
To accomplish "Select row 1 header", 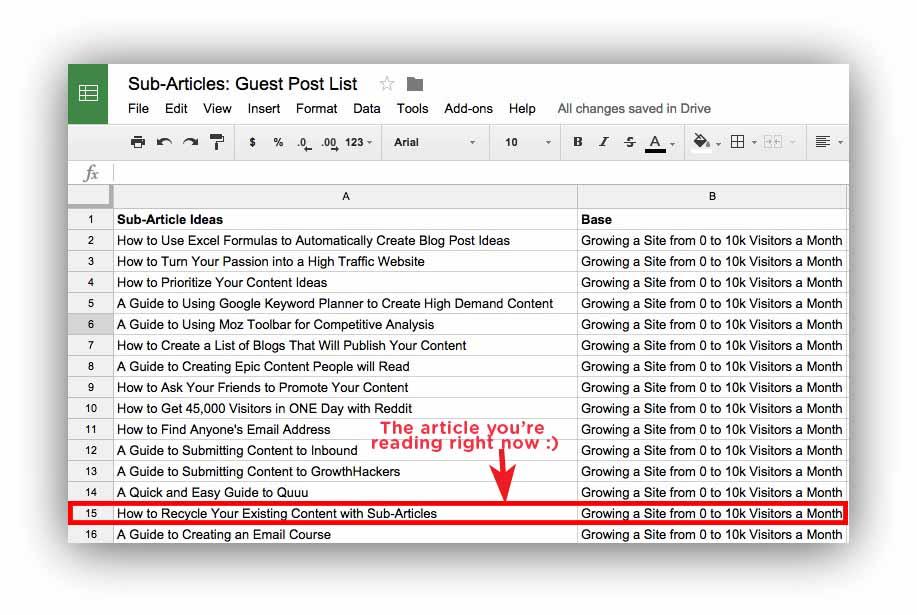I will pos(91,219).
